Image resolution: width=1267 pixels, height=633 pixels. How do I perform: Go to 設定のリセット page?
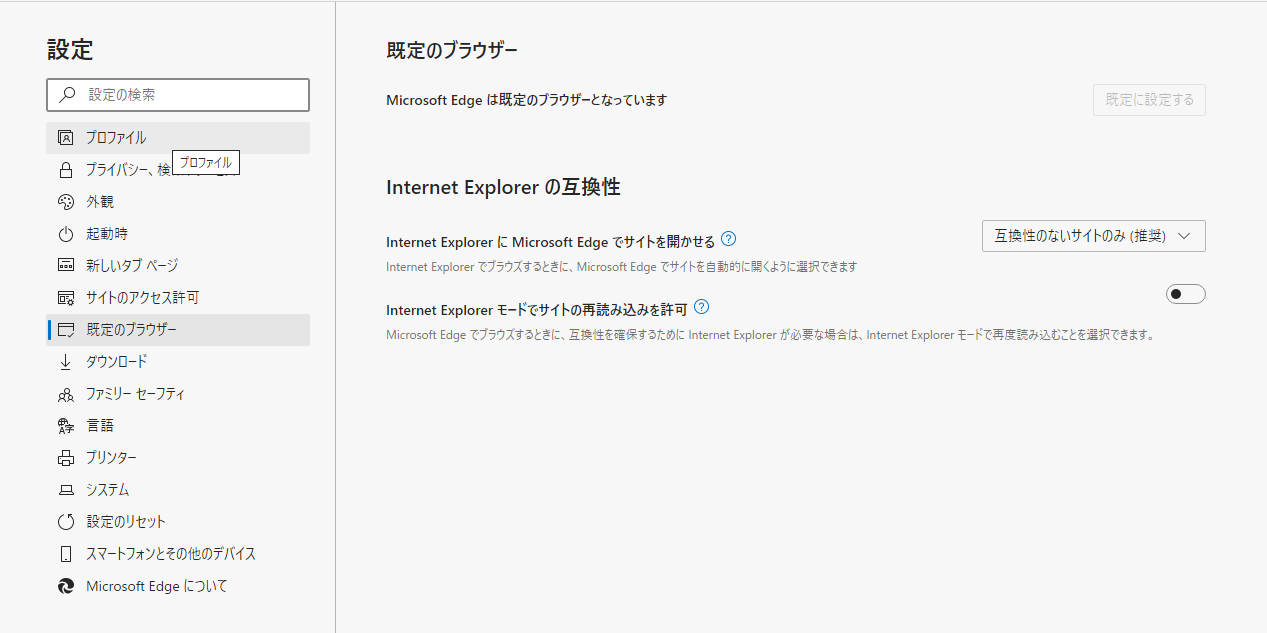178,522
